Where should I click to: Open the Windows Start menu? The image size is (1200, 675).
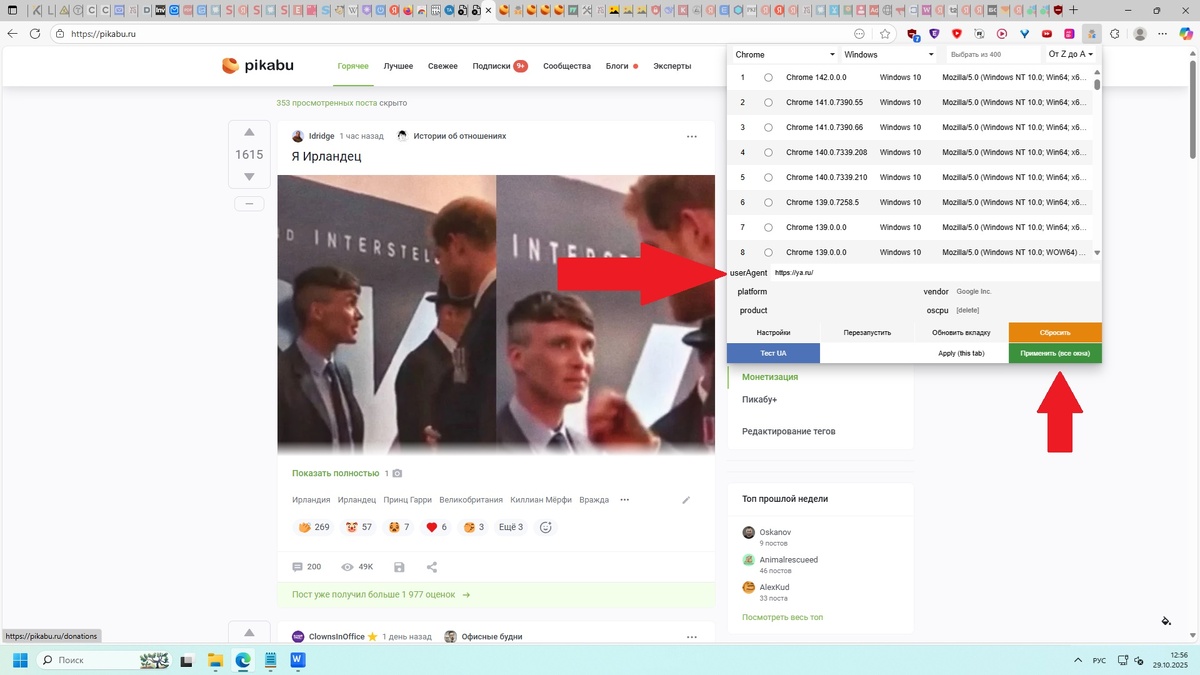click(20, 660)
